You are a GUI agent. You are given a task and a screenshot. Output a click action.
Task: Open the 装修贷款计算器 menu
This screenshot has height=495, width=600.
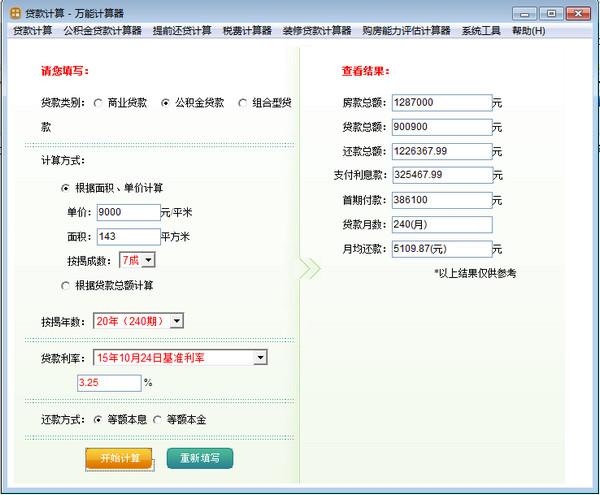(317, 31)
